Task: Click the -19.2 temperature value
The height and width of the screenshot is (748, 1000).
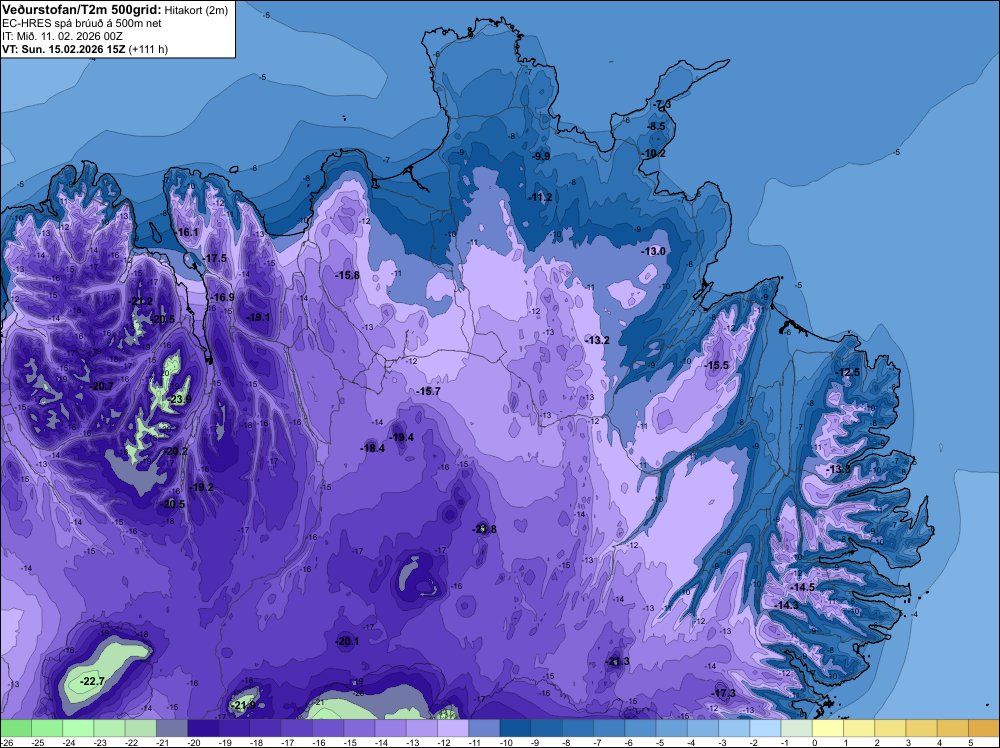Action: point(202,488)
